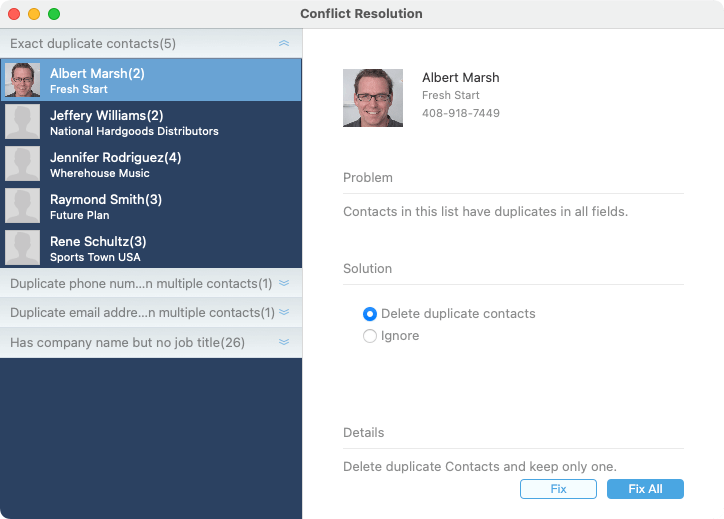The width and height of the screenshot is (724, 519).
Task: Expand Duplicate phone number section chevron
Action: (284, 283)
